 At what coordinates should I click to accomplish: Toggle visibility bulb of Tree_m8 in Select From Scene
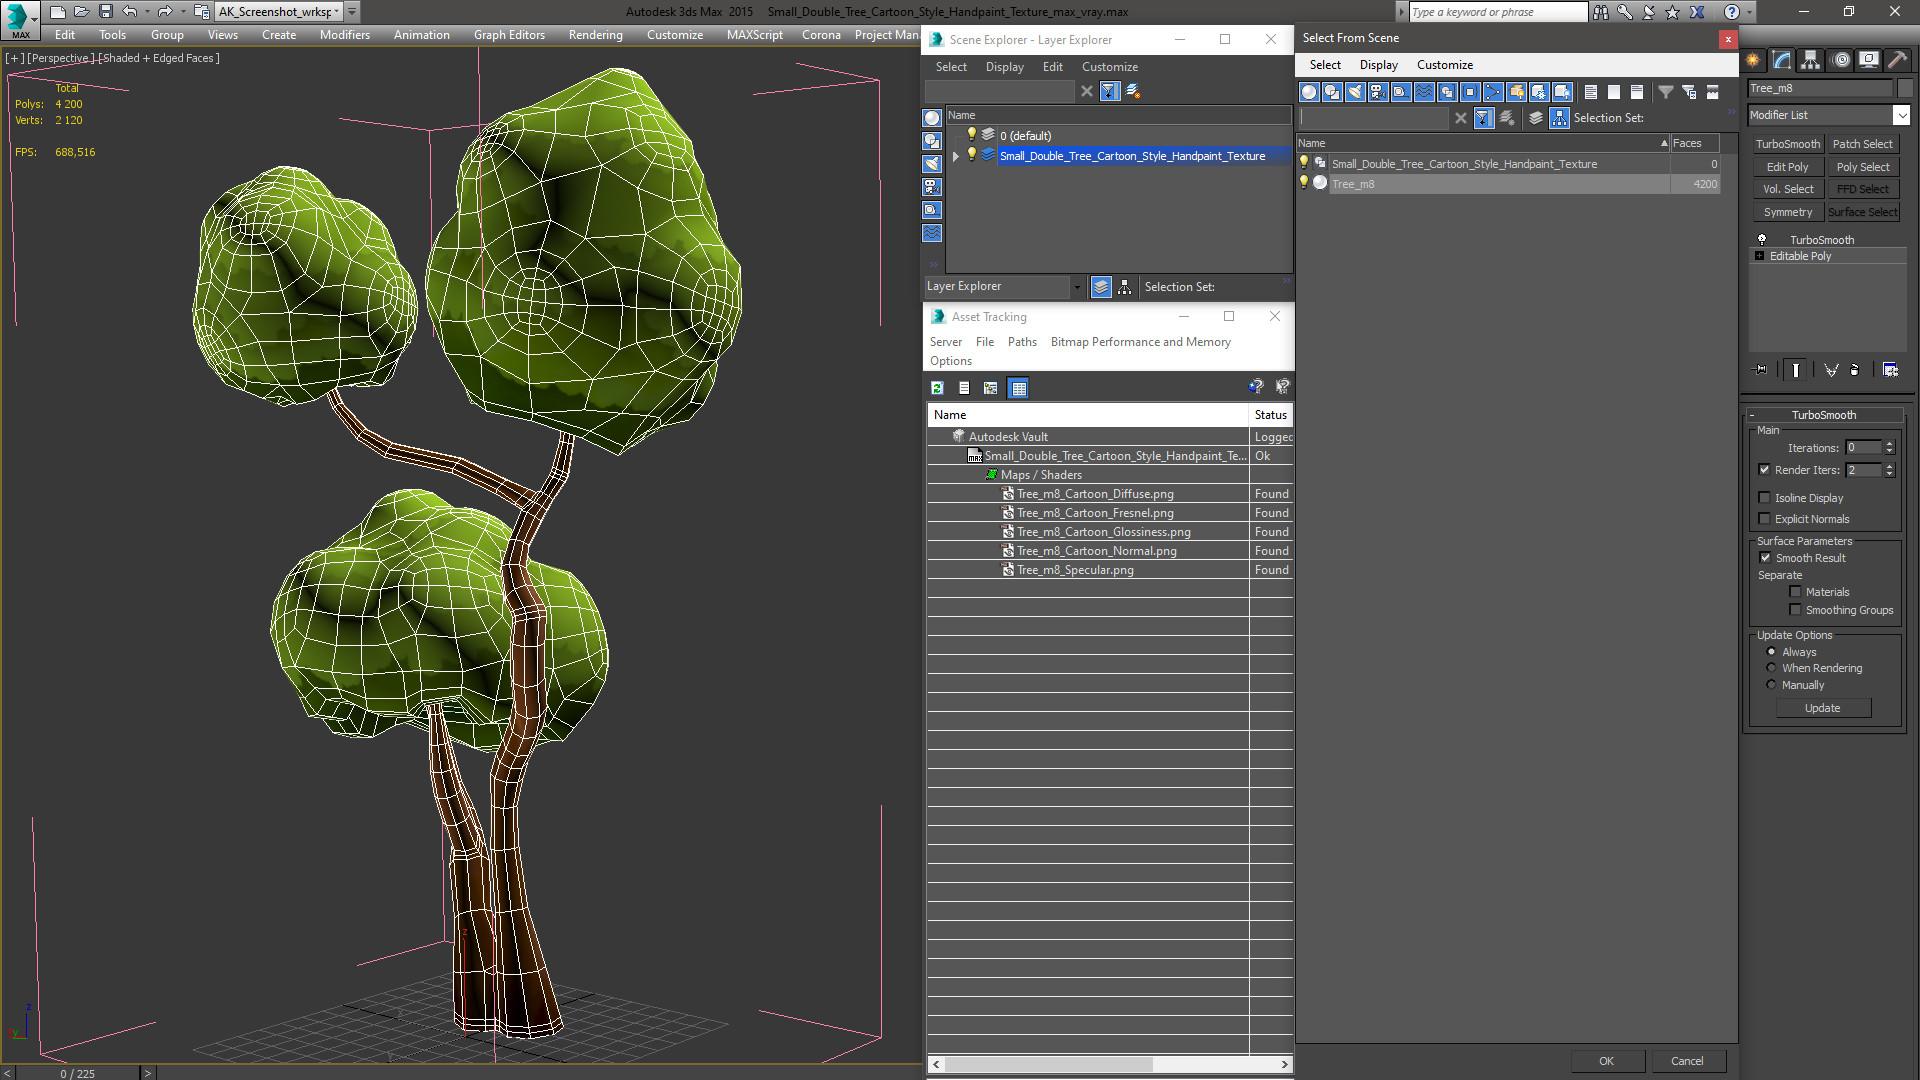(x=1303, y=183)
